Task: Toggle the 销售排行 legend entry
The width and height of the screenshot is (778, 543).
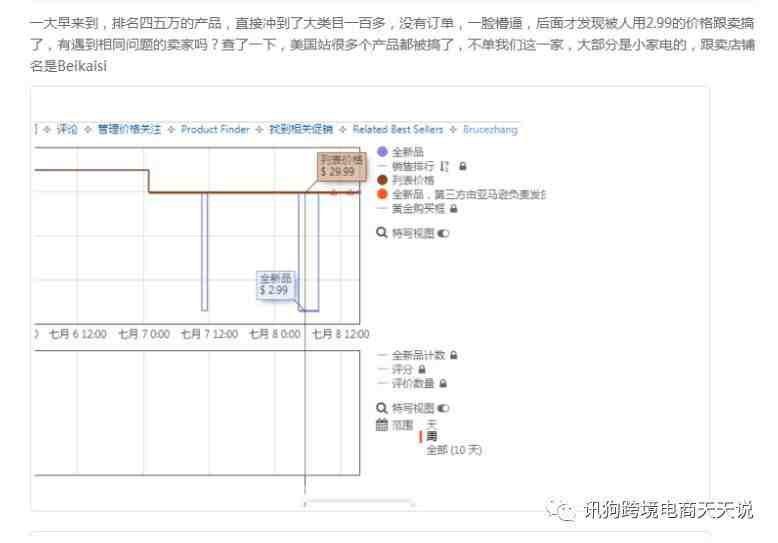Action: [412, 166]
